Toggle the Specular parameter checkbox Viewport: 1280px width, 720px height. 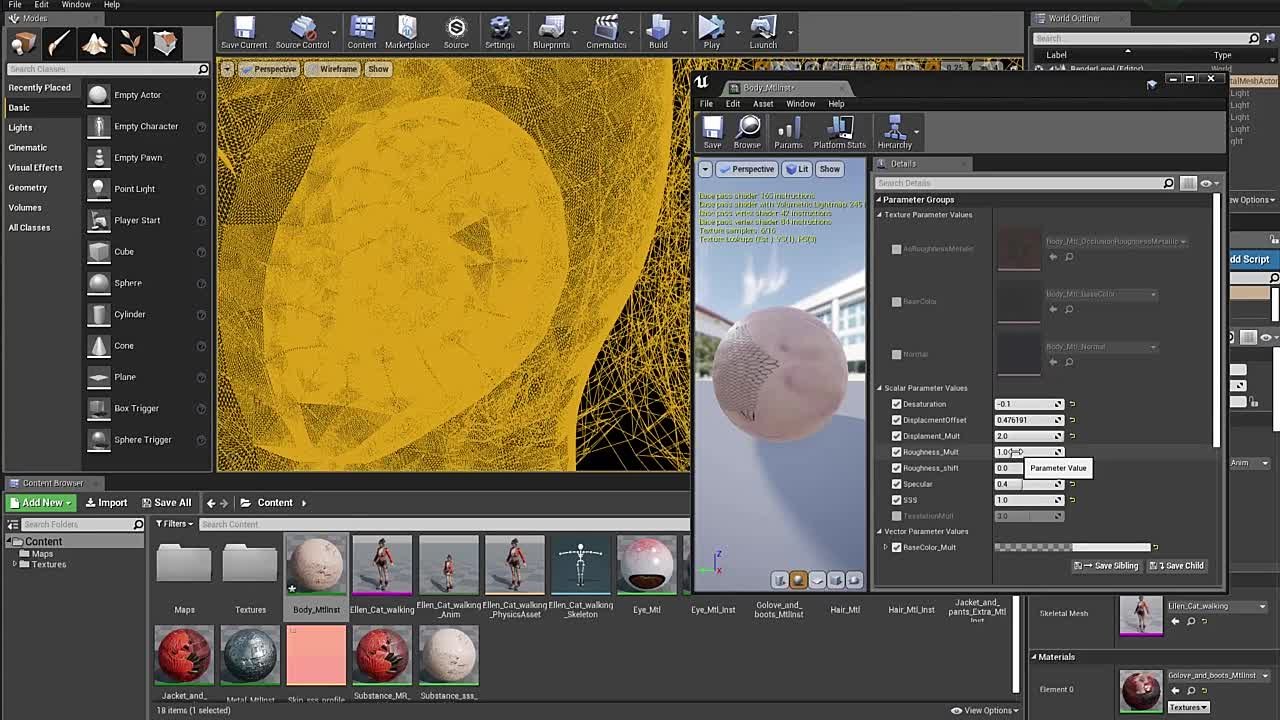coord(896,484)
